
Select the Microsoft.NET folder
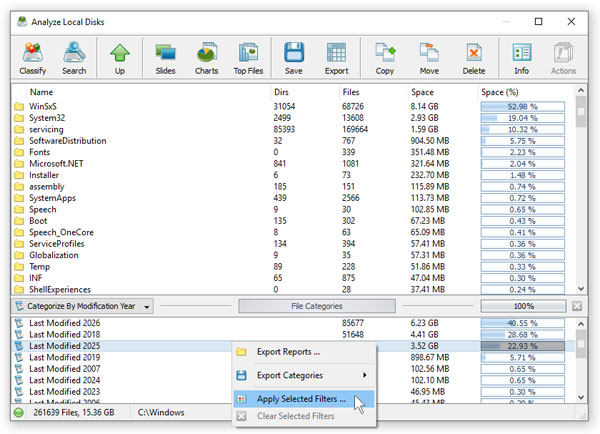point(293,164)
